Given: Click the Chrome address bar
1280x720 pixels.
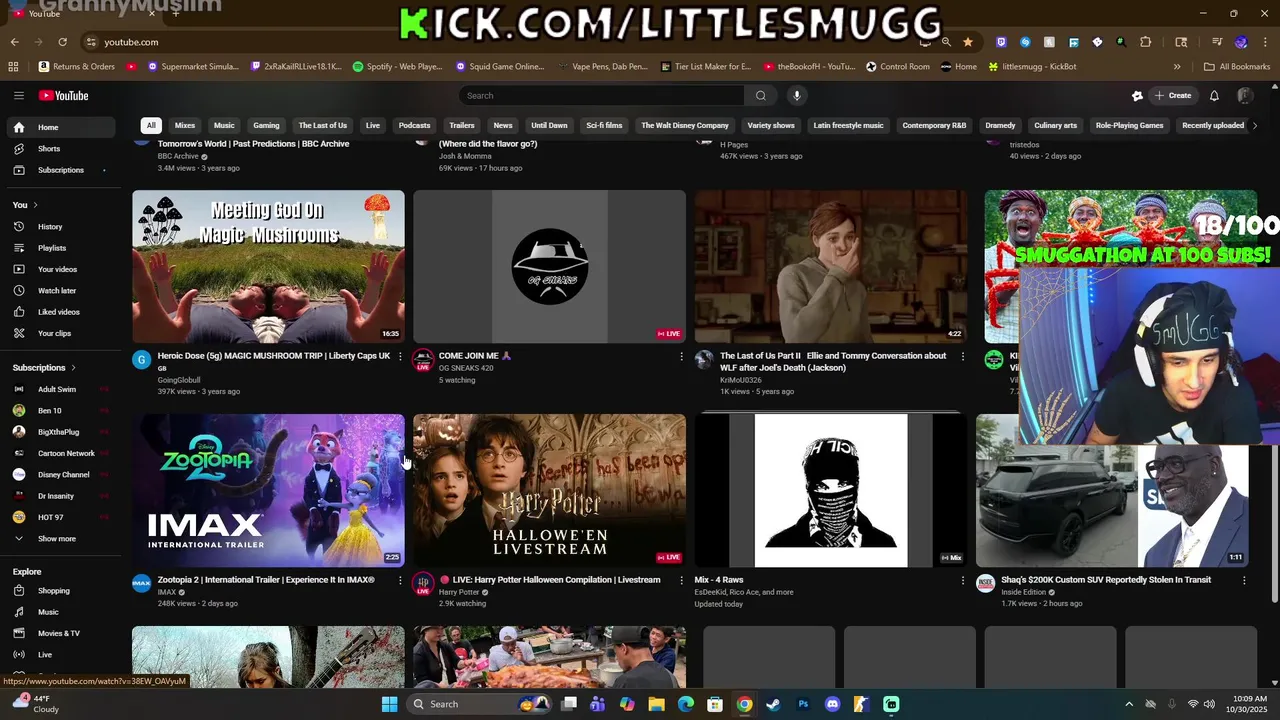Looking at the screenshot, I should tap(500, 42).
